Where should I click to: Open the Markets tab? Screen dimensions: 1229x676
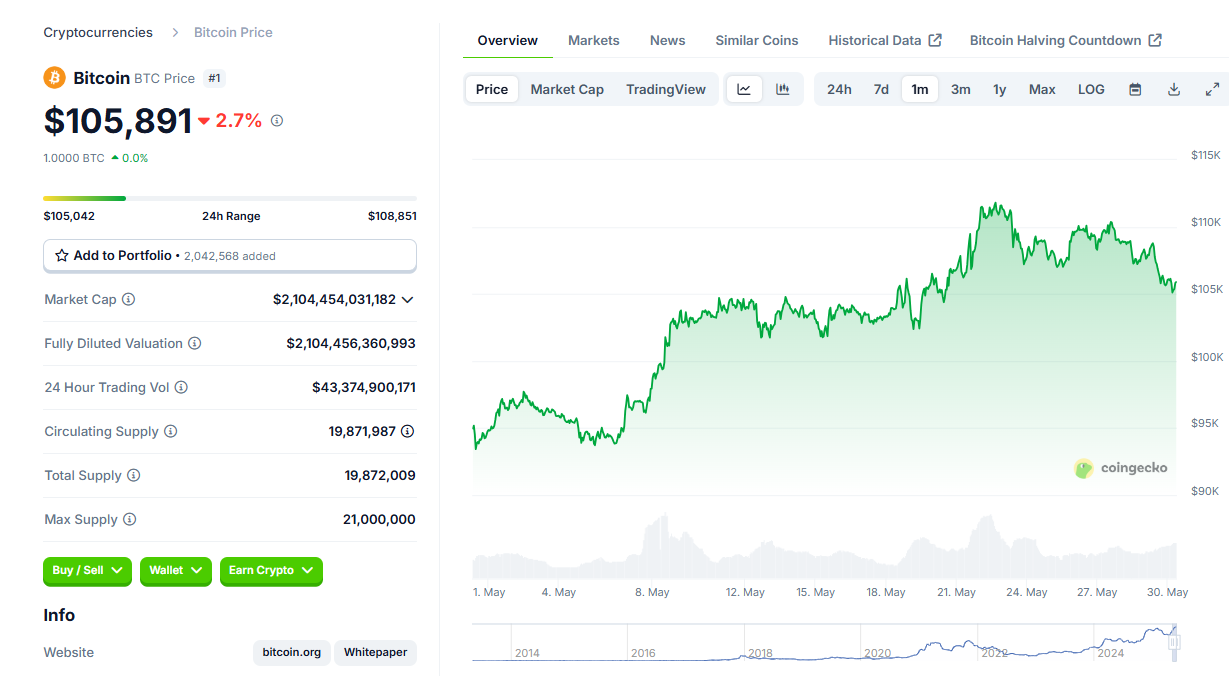(594, 40)
